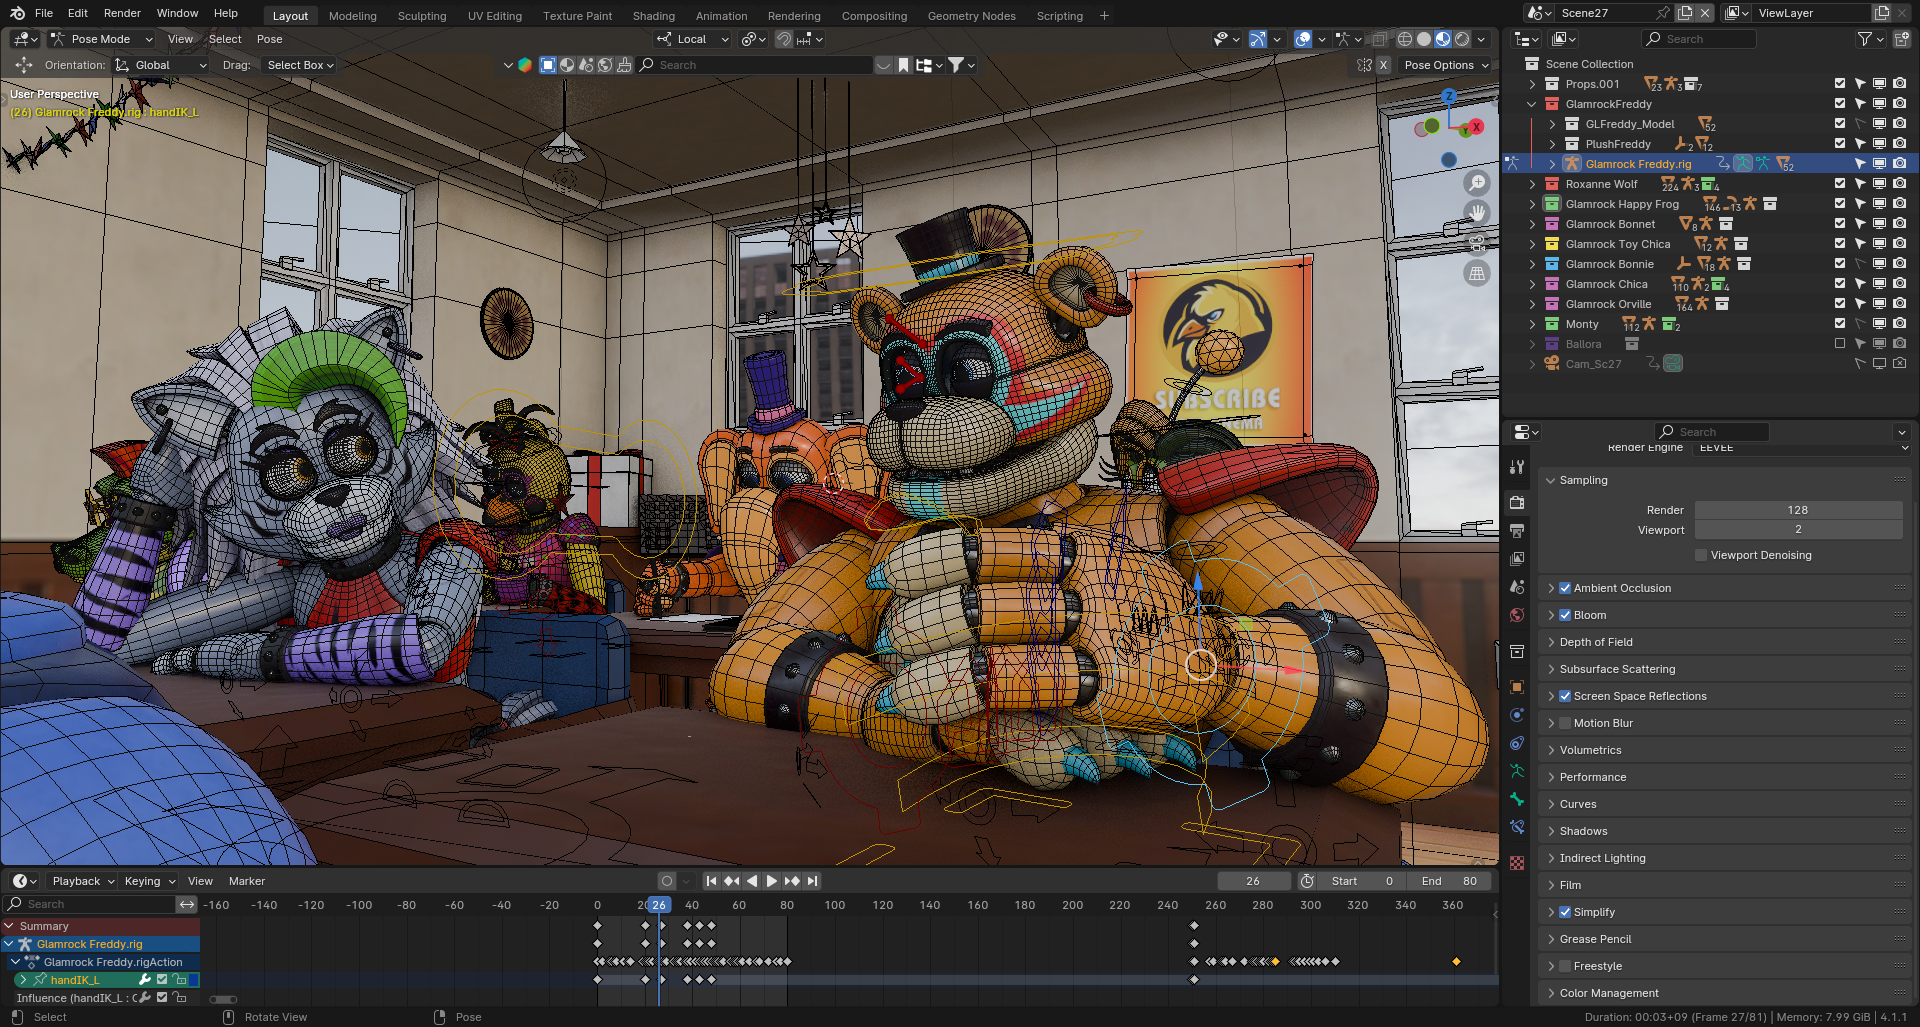
Task: Open the Playback dropdown in timeline
Action: (x=82, y=881)
